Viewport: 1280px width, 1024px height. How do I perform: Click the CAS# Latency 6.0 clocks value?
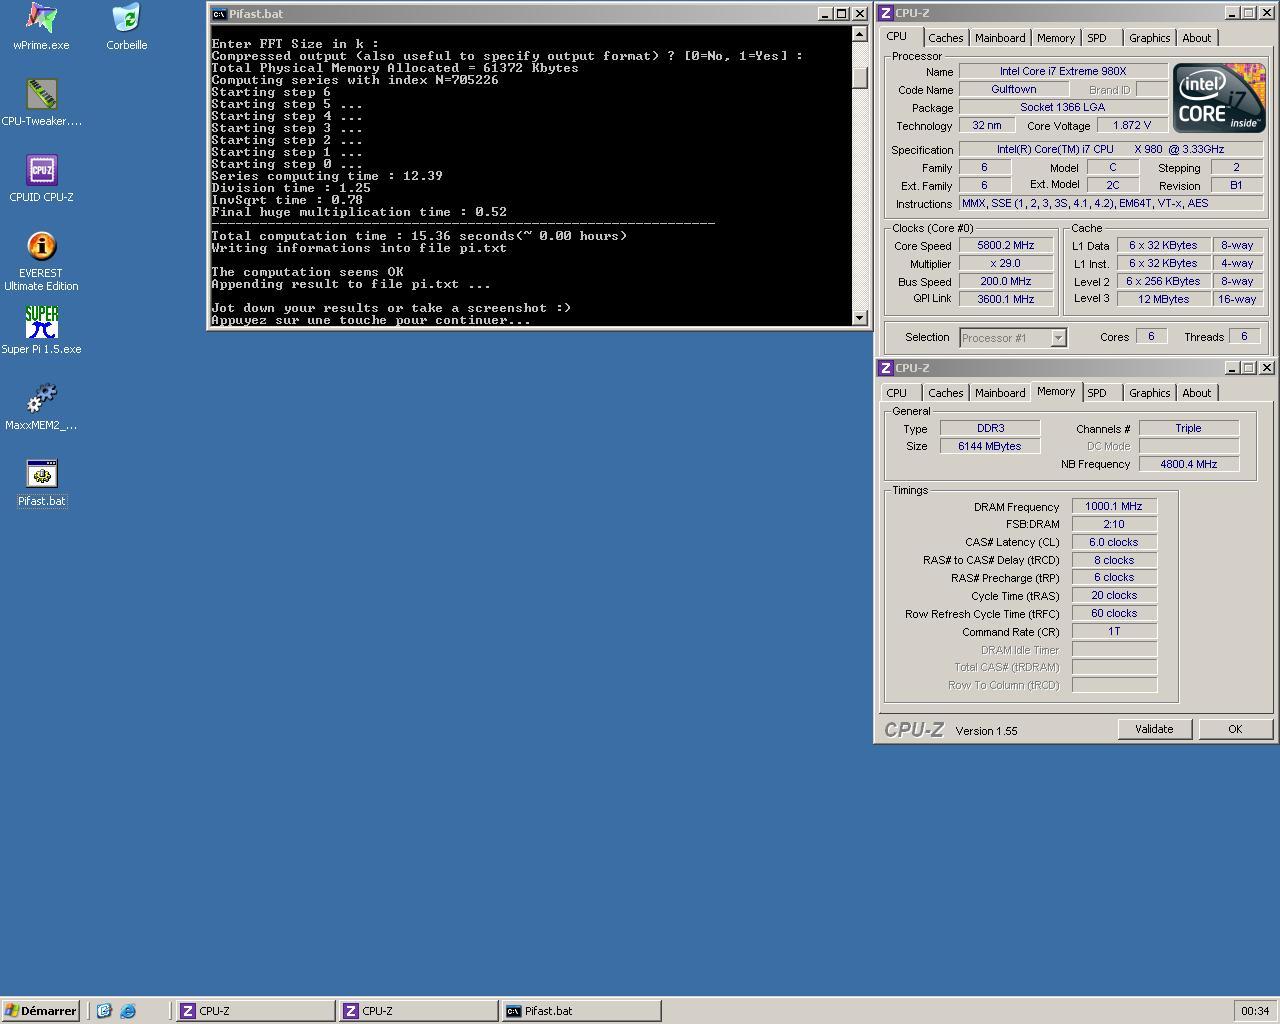tap(1114, 542)
